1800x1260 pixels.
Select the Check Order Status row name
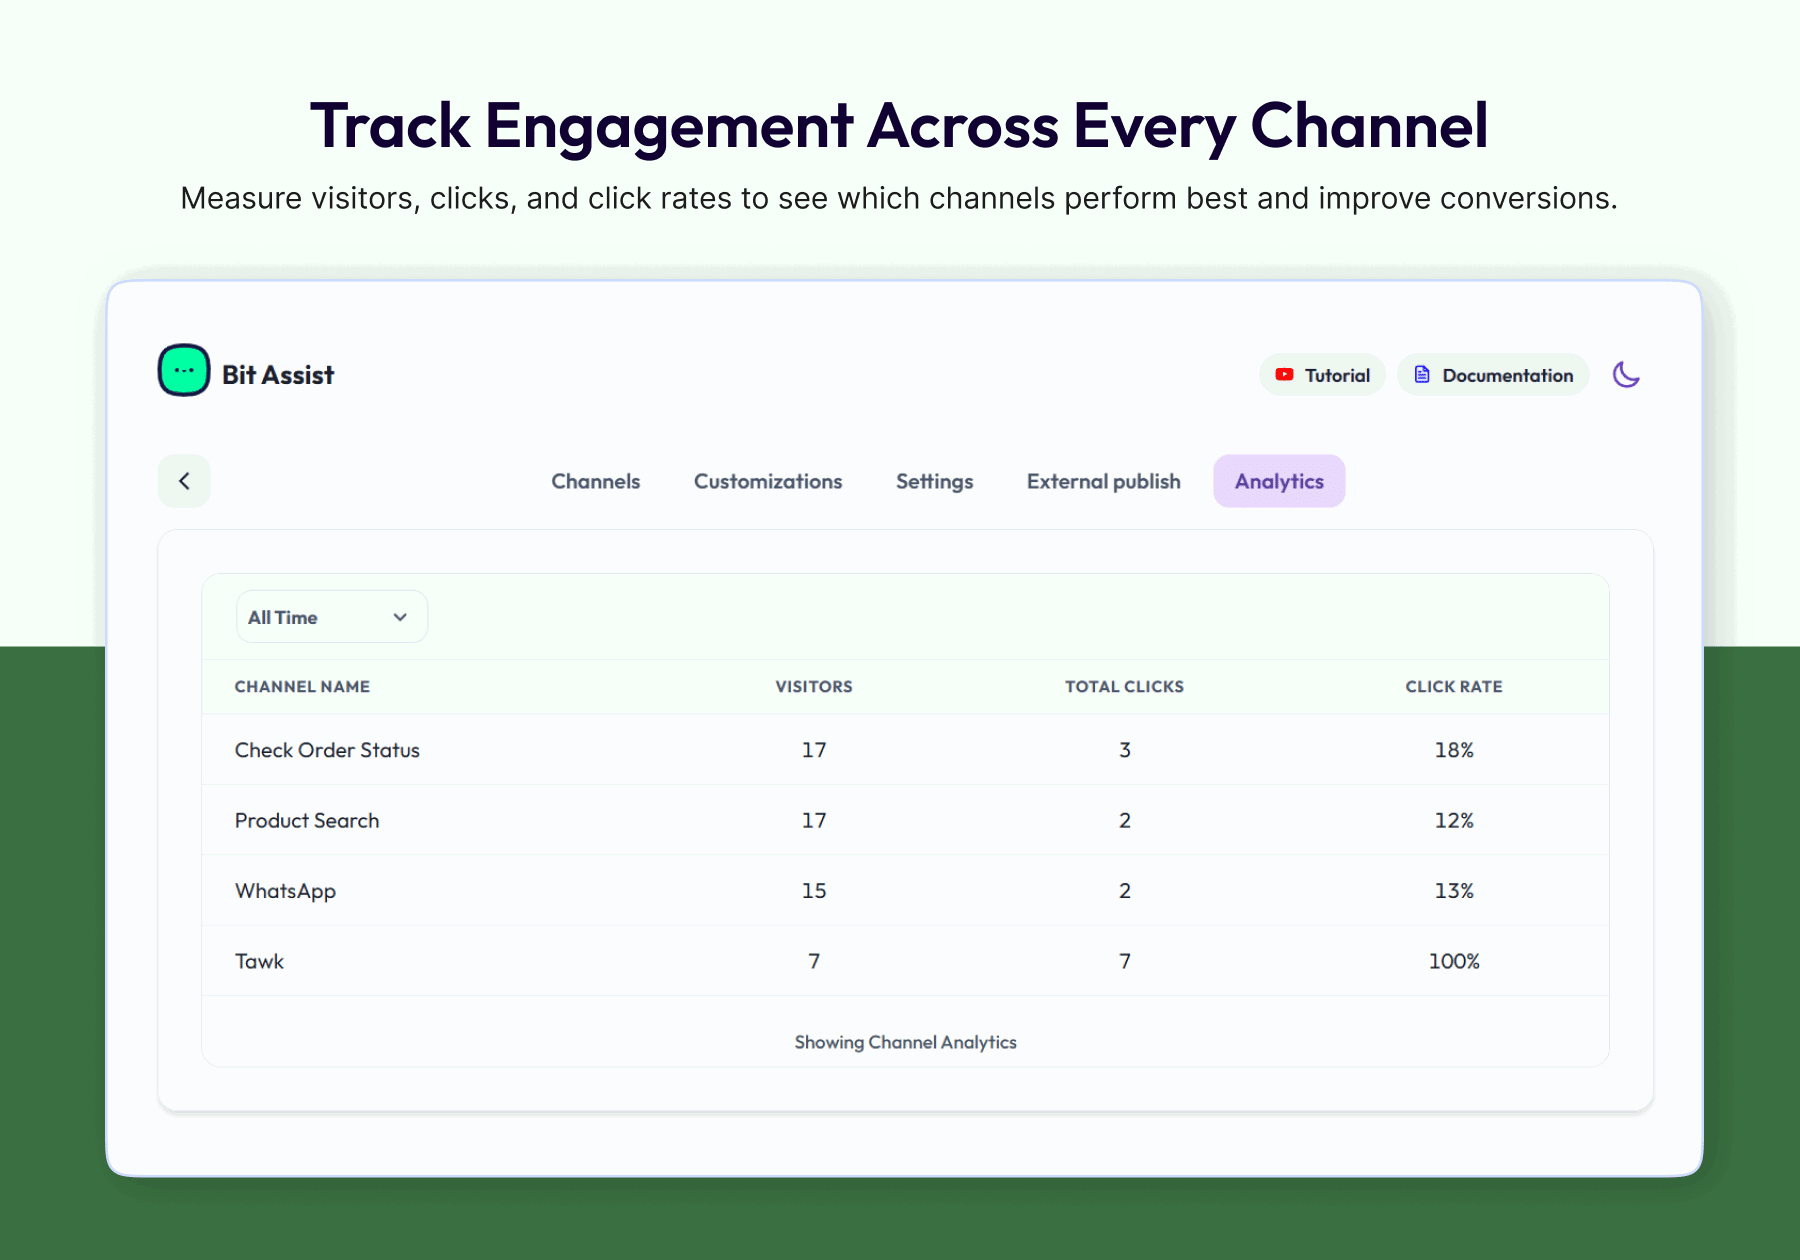tap(327, 750)
